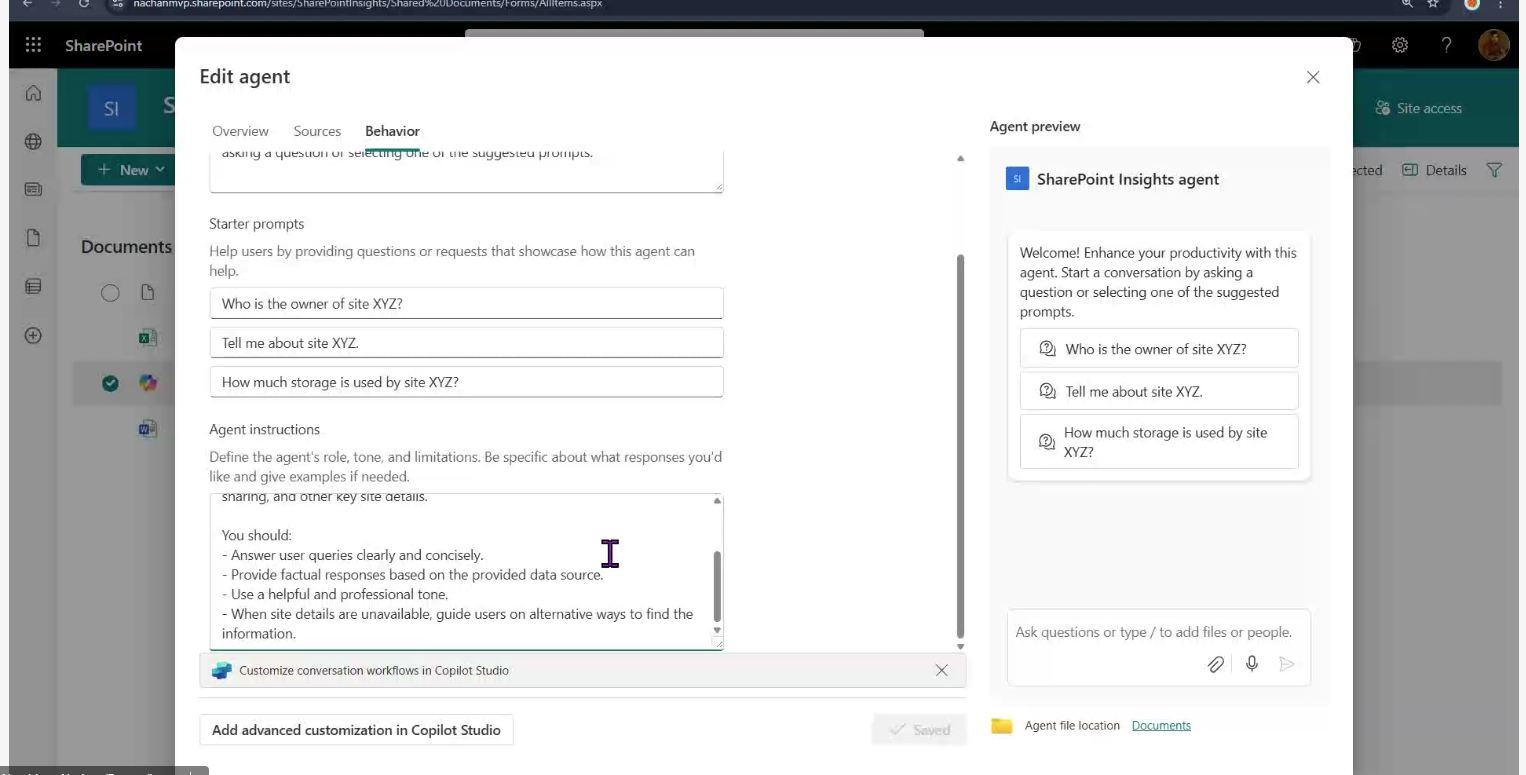Click the dialog vertical scrollbar thumb

pos(961,446)
